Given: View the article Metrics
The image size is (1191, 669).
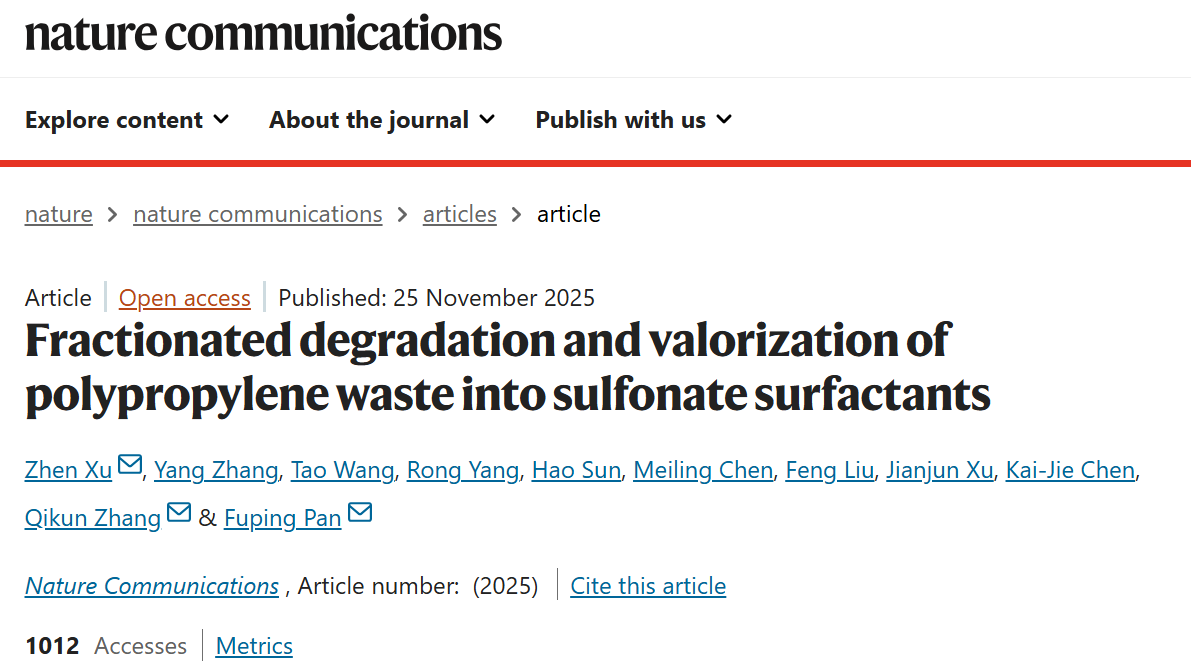Looking at the screenshot, I should 254,646.
